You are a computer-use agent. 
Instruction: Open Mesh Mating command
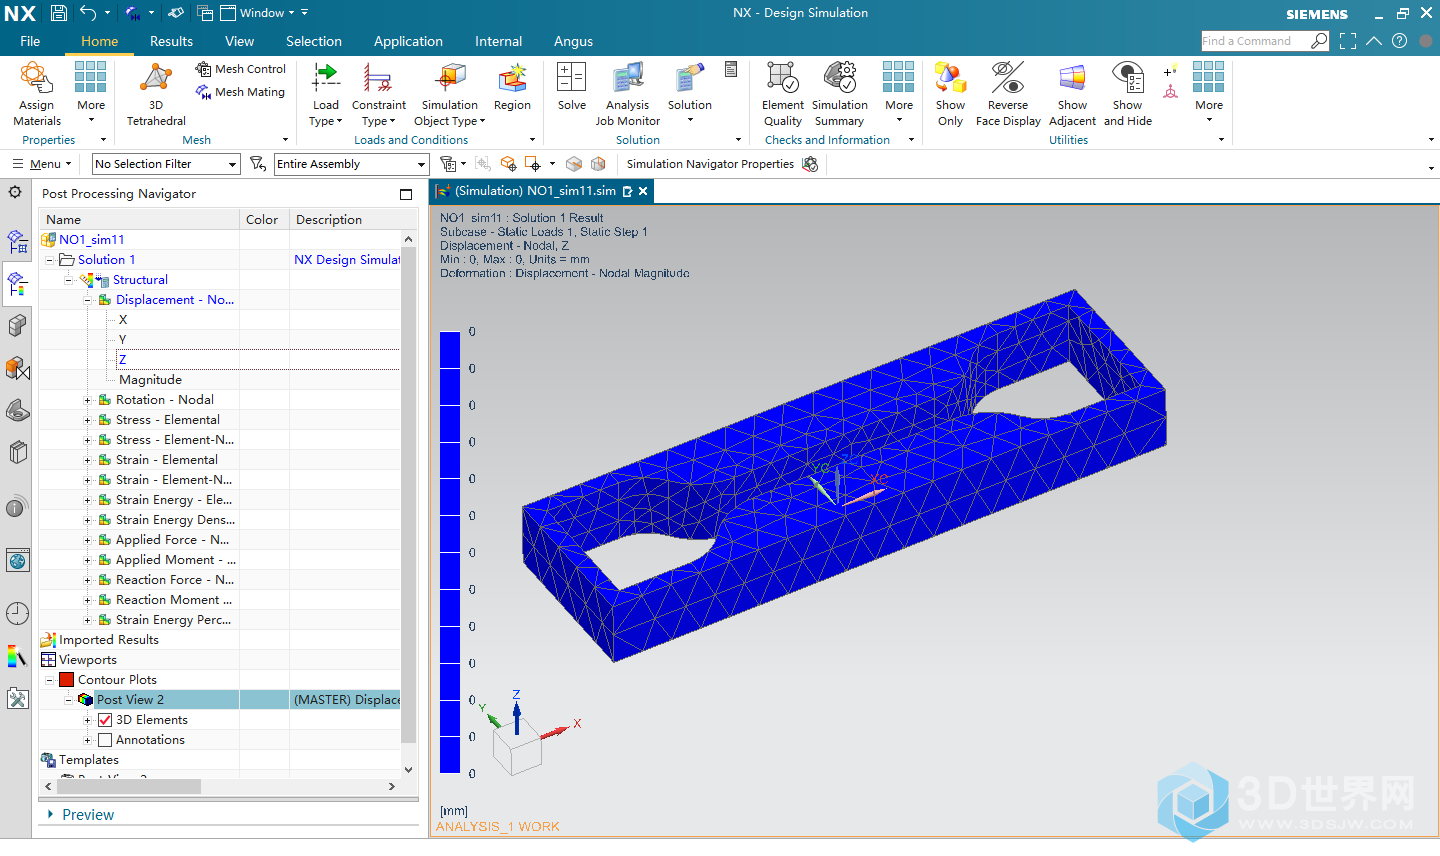(x=241, y=92)
